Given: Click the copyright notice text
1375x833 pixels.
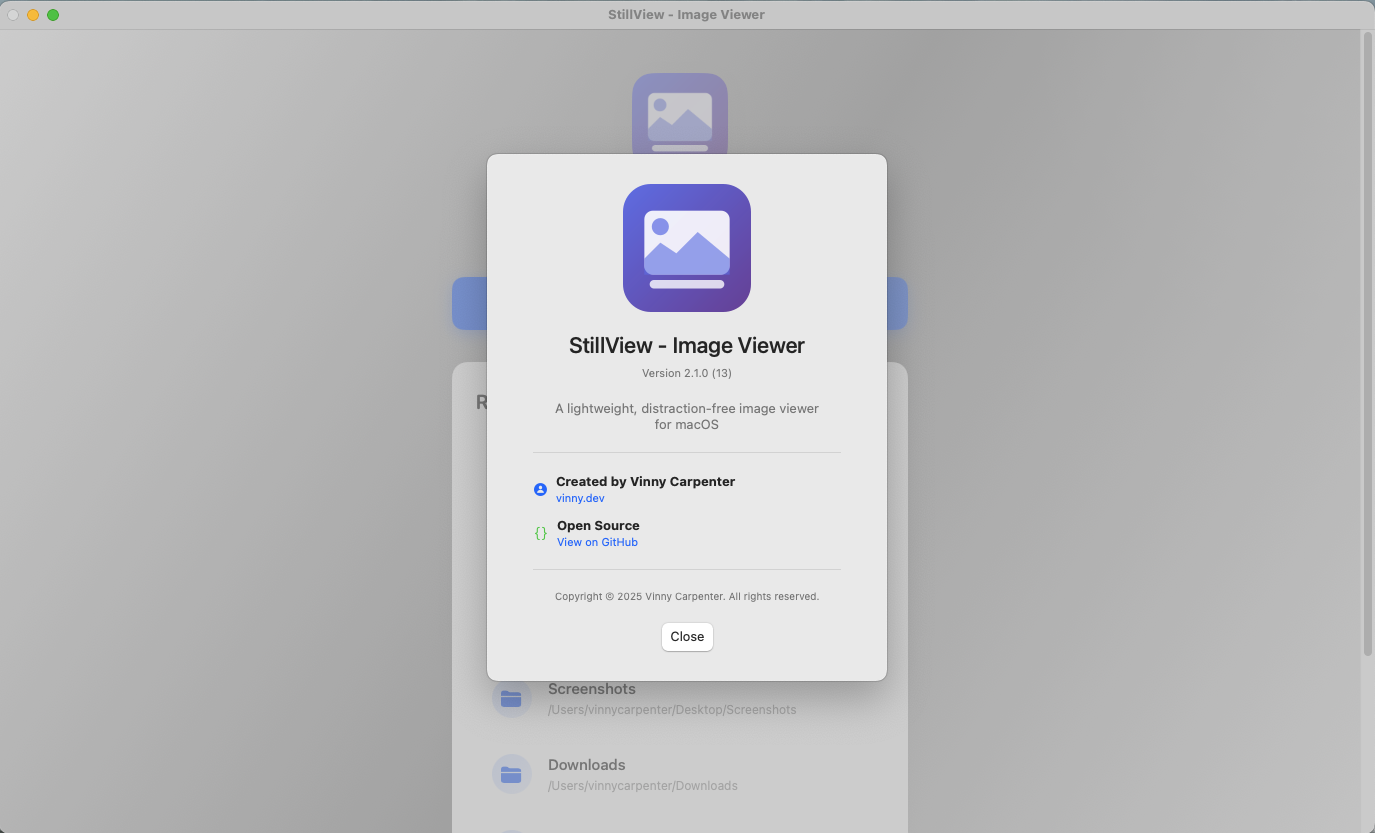Looking at the screenshot, I should point(687,596).
